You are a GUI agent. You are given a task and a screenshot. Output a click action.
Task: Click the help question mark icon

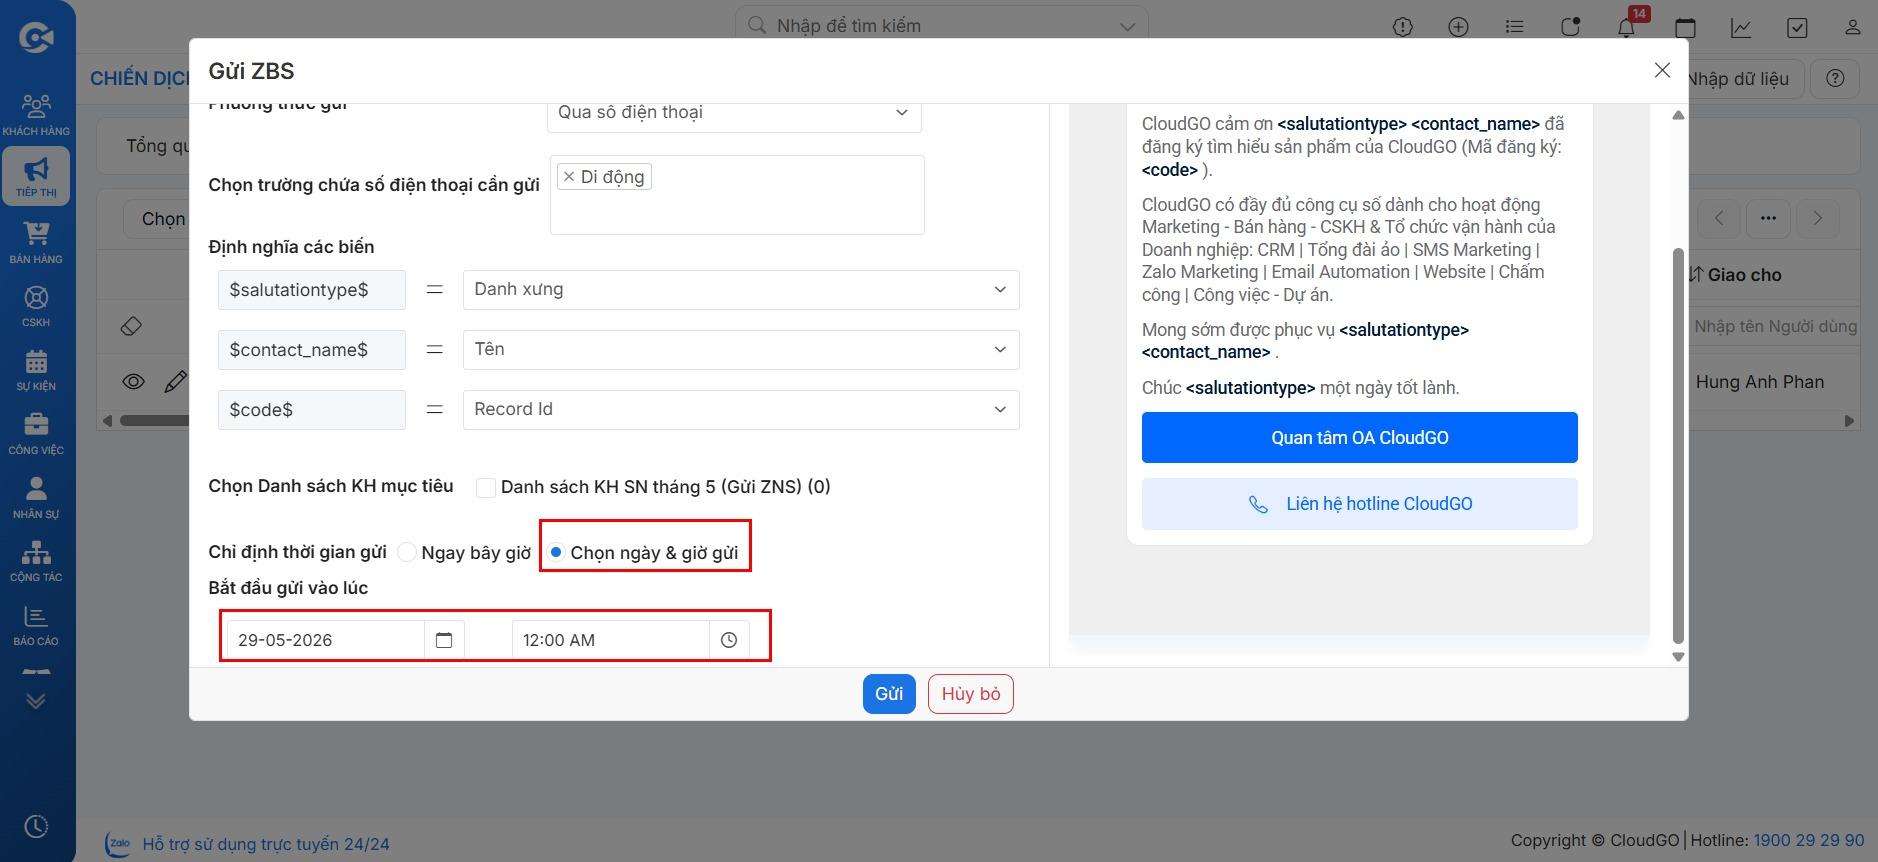(1835, 78)
